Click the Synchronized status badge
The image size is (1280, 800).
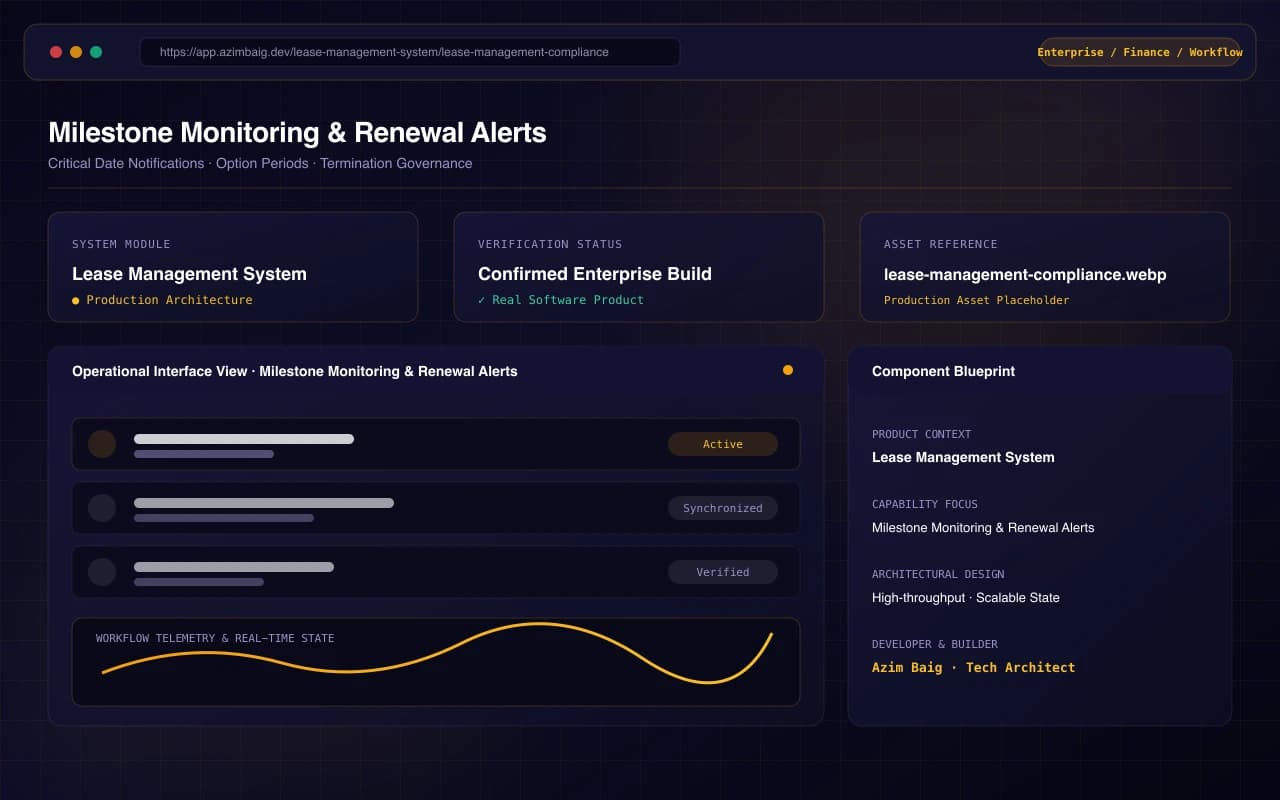coord(723,508)
